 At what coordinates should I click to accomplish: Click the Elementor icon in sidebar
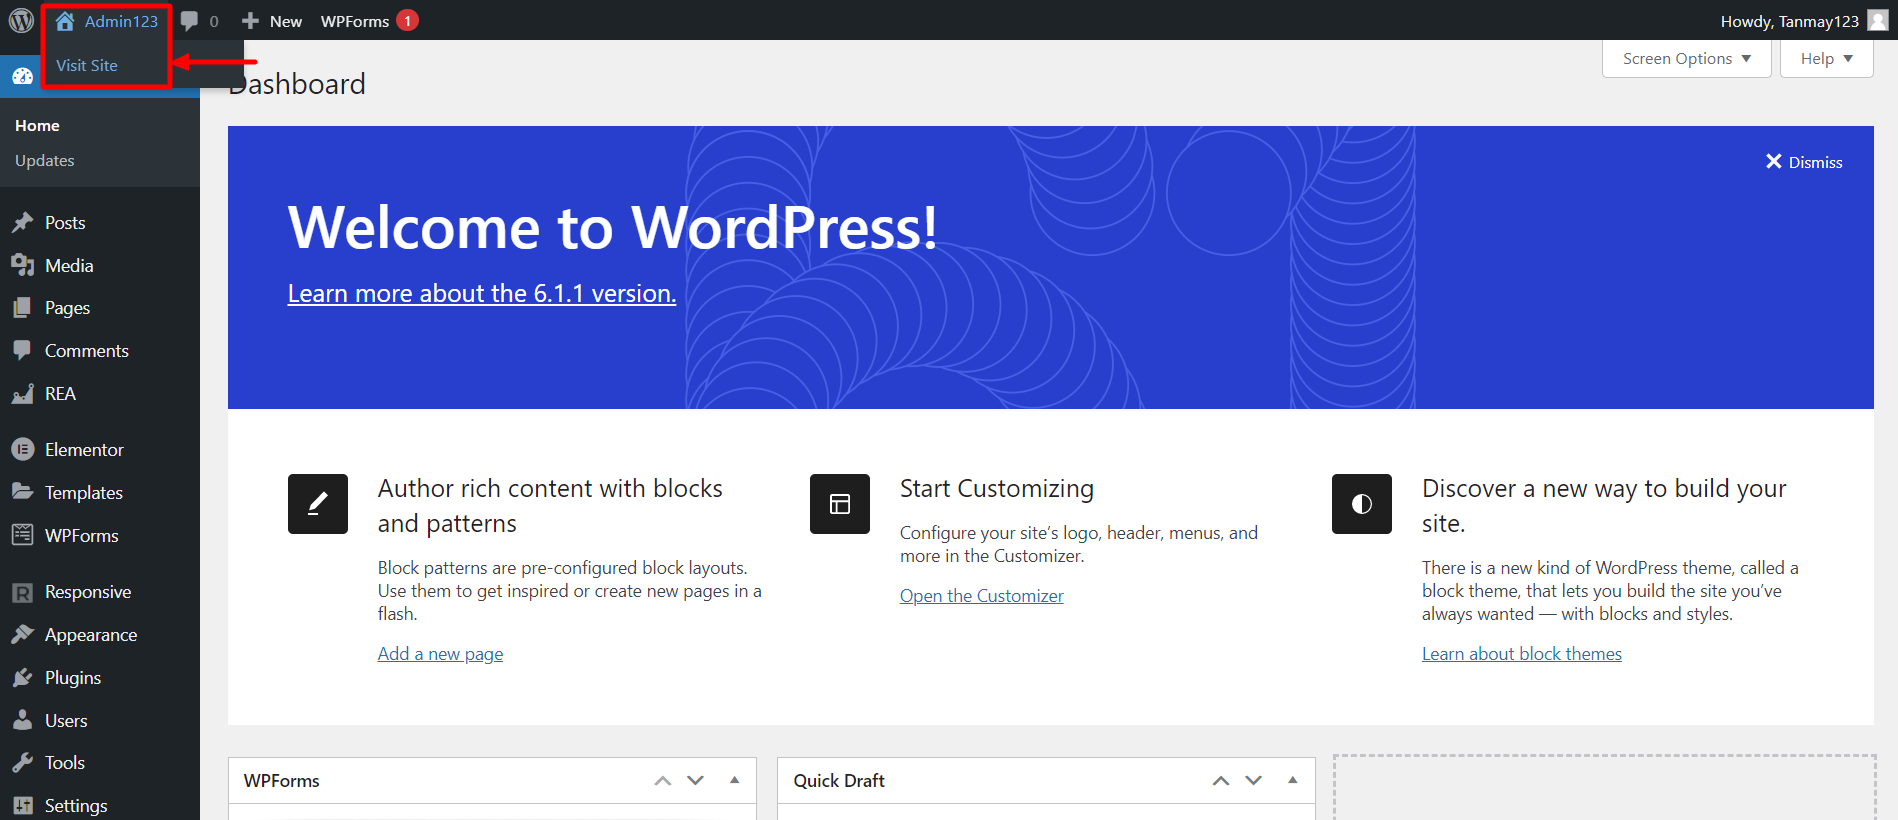[x=22, y=449]
